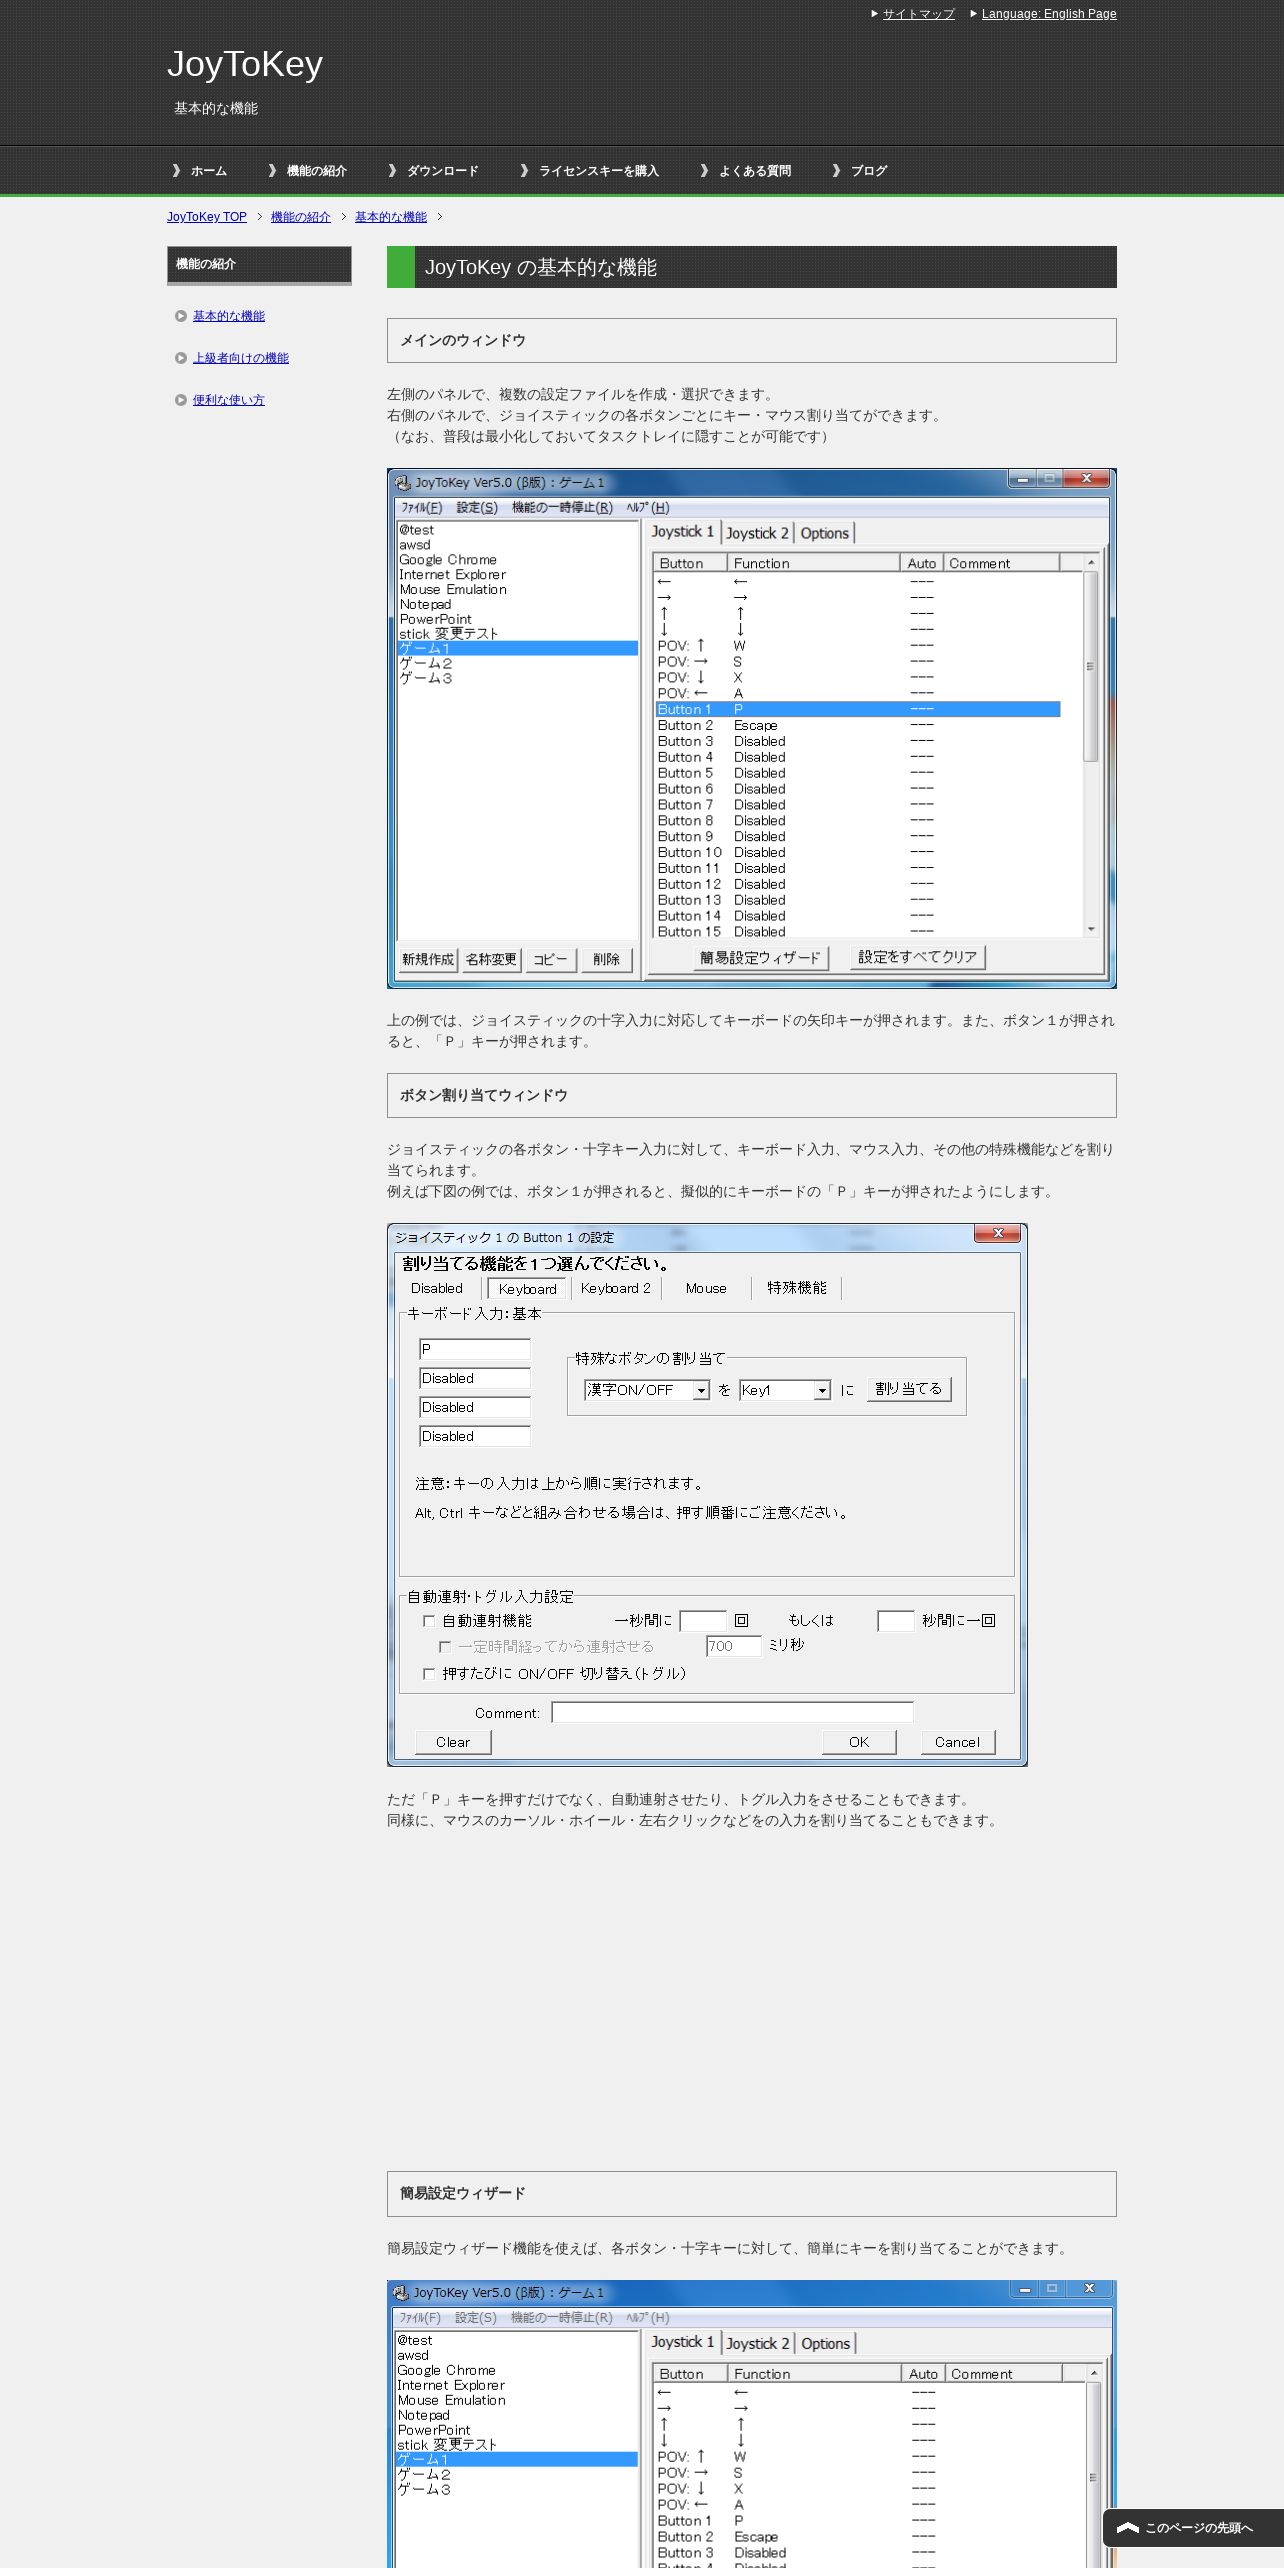Open 上級者向けの機能 in the sidebar
The height and width of the screenshot is (2568, 1284).
pos(241,358)
